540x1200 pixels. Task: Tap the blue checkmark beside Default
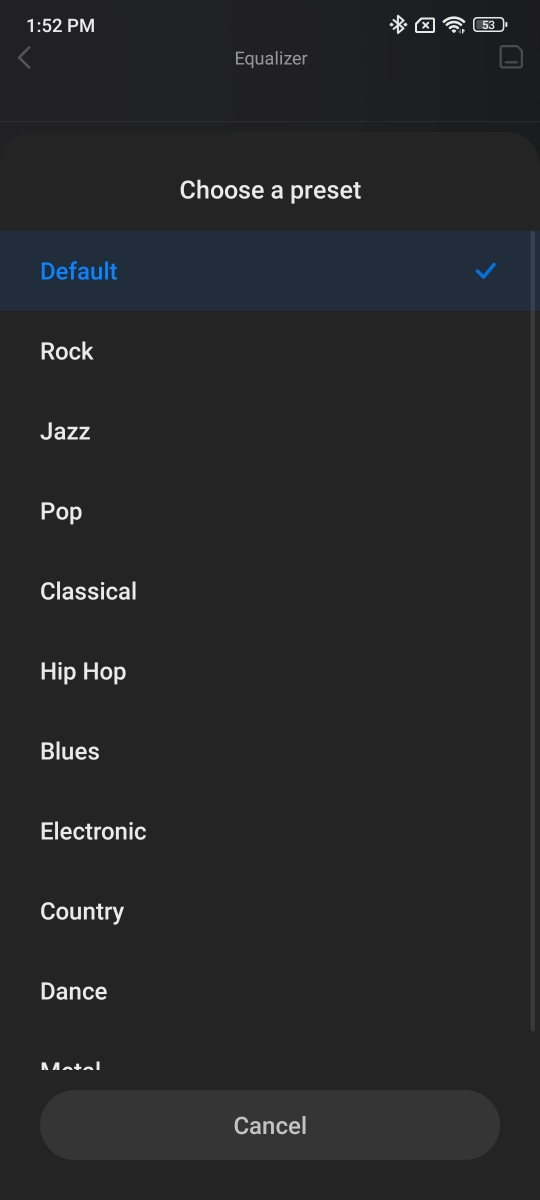tap(486, 270)
